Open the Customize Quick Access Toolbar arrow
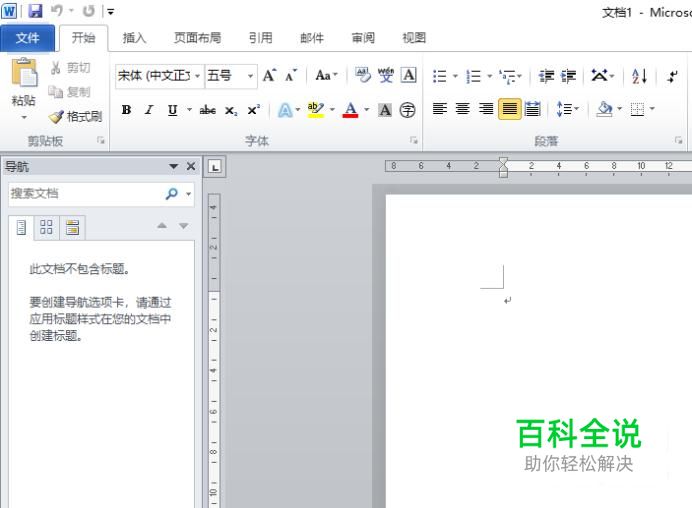The width and height of the screenshot is (692, 508). click(x=111, y=12)
